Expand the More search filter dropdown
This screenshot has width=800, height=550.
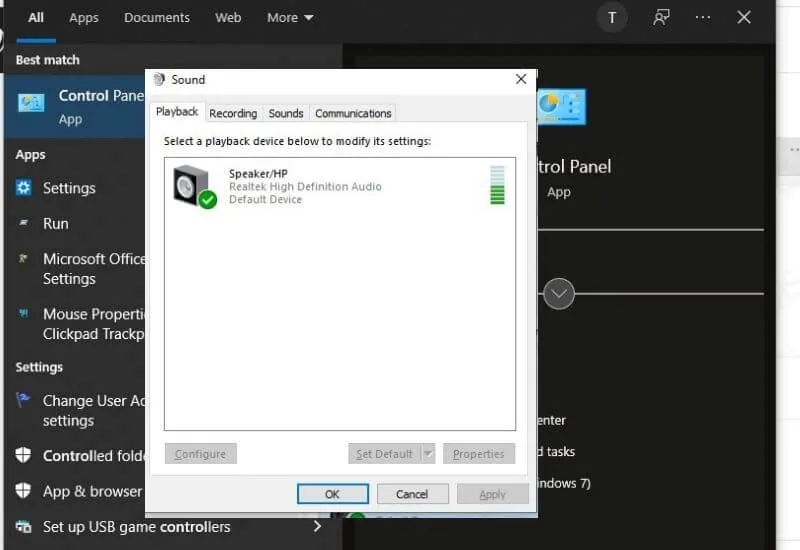tap(290, 18)
